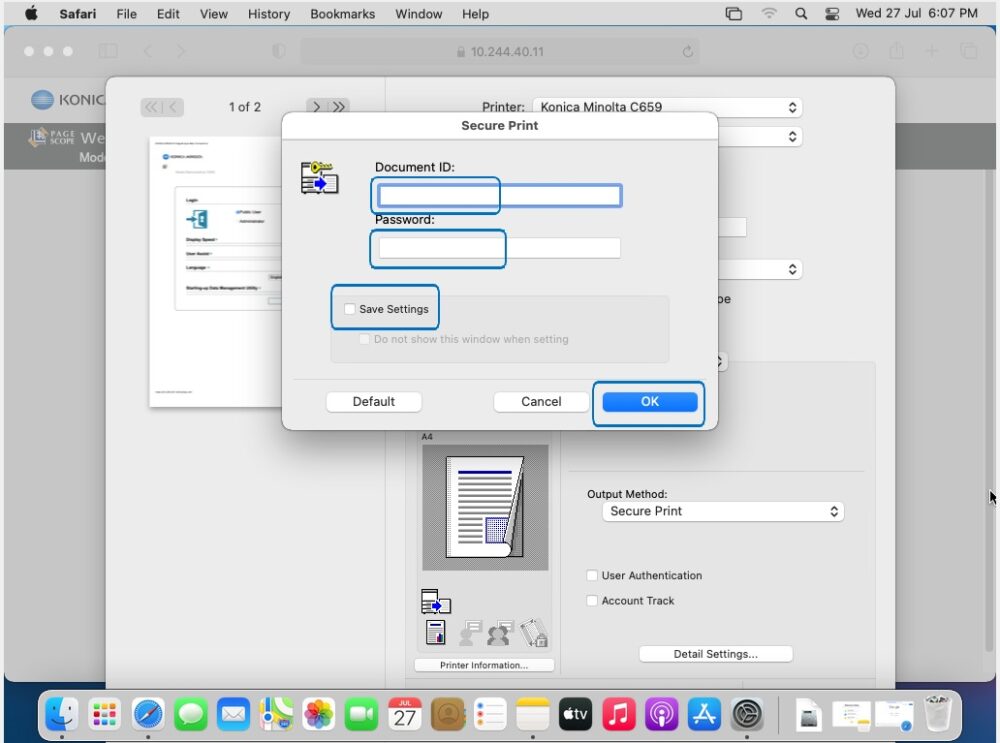
Task: Open Safari from the Dock
Action: click(x=148, y=714)
